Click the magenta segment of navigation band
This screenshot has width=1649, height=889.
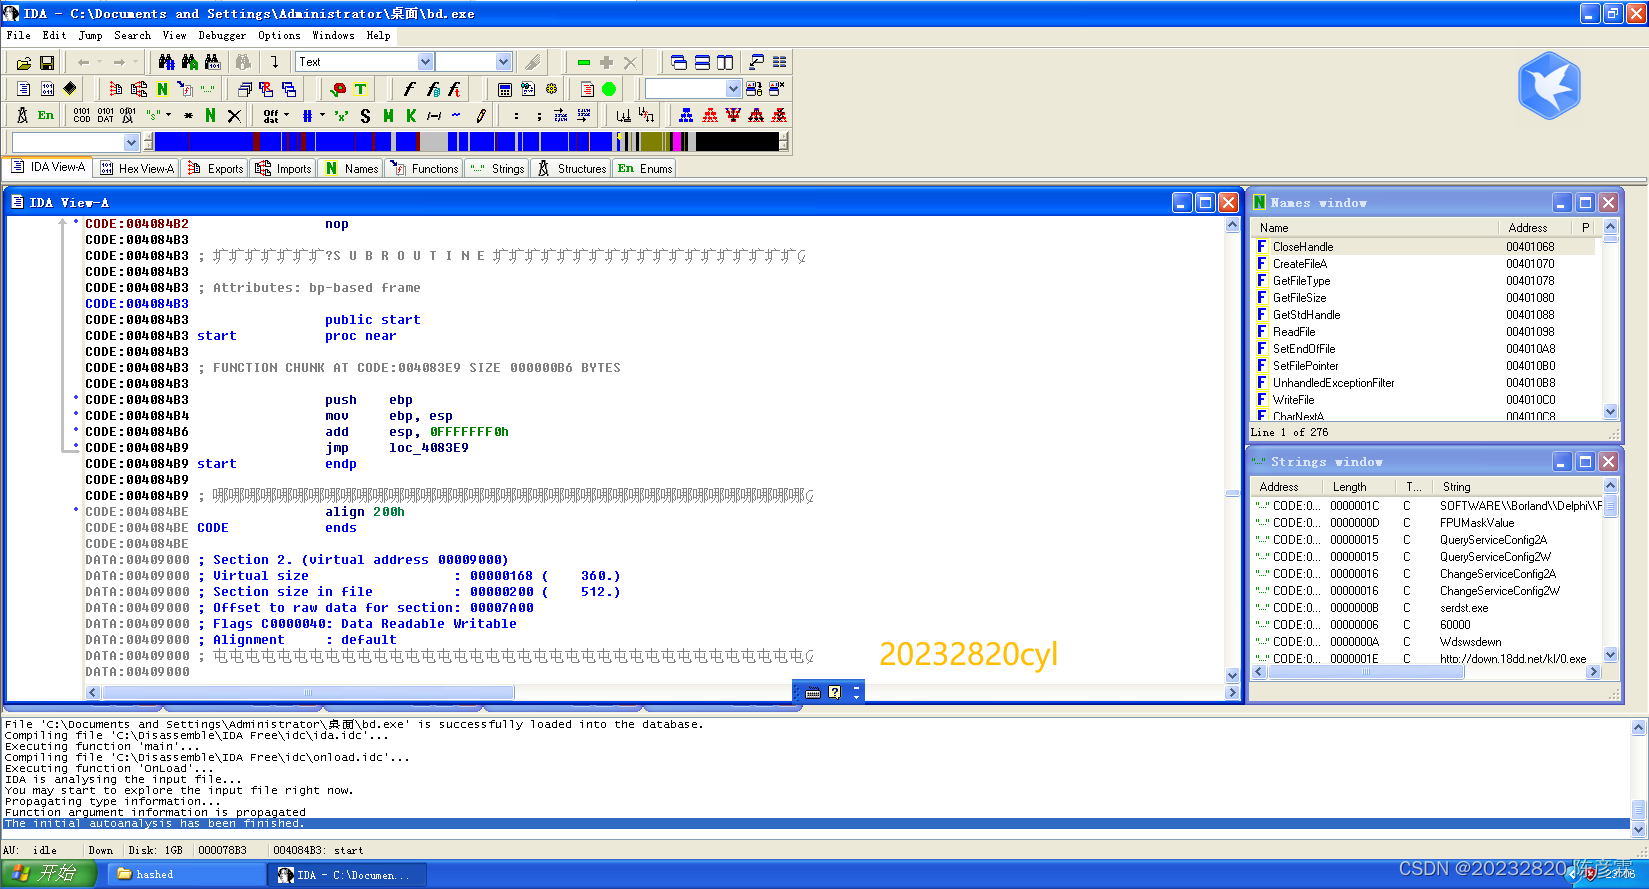(677, 142)
